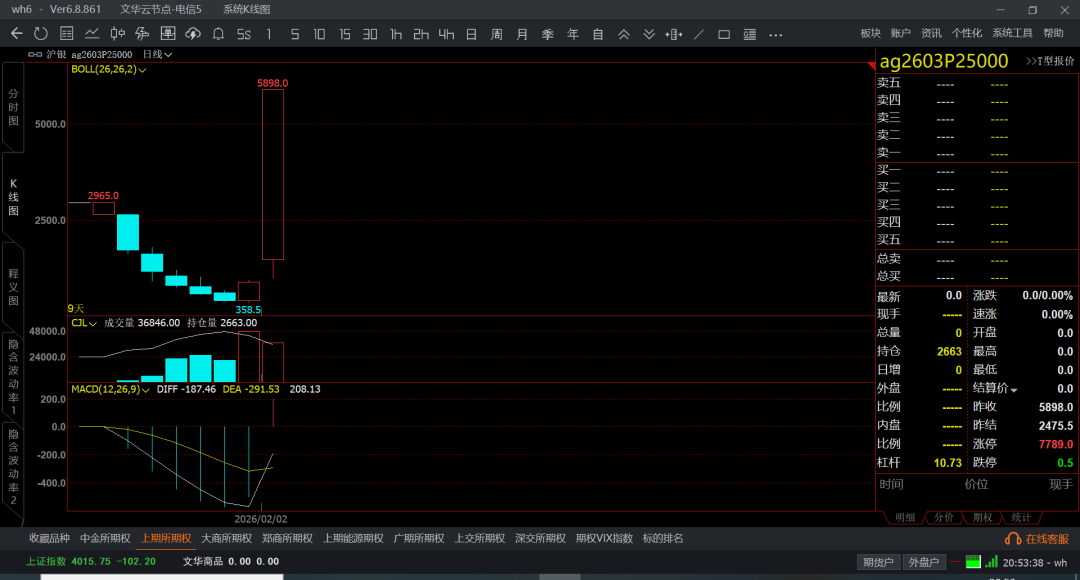Open the 大商所期权 bottom tab

pyautogui.click(x=227, y=538)
